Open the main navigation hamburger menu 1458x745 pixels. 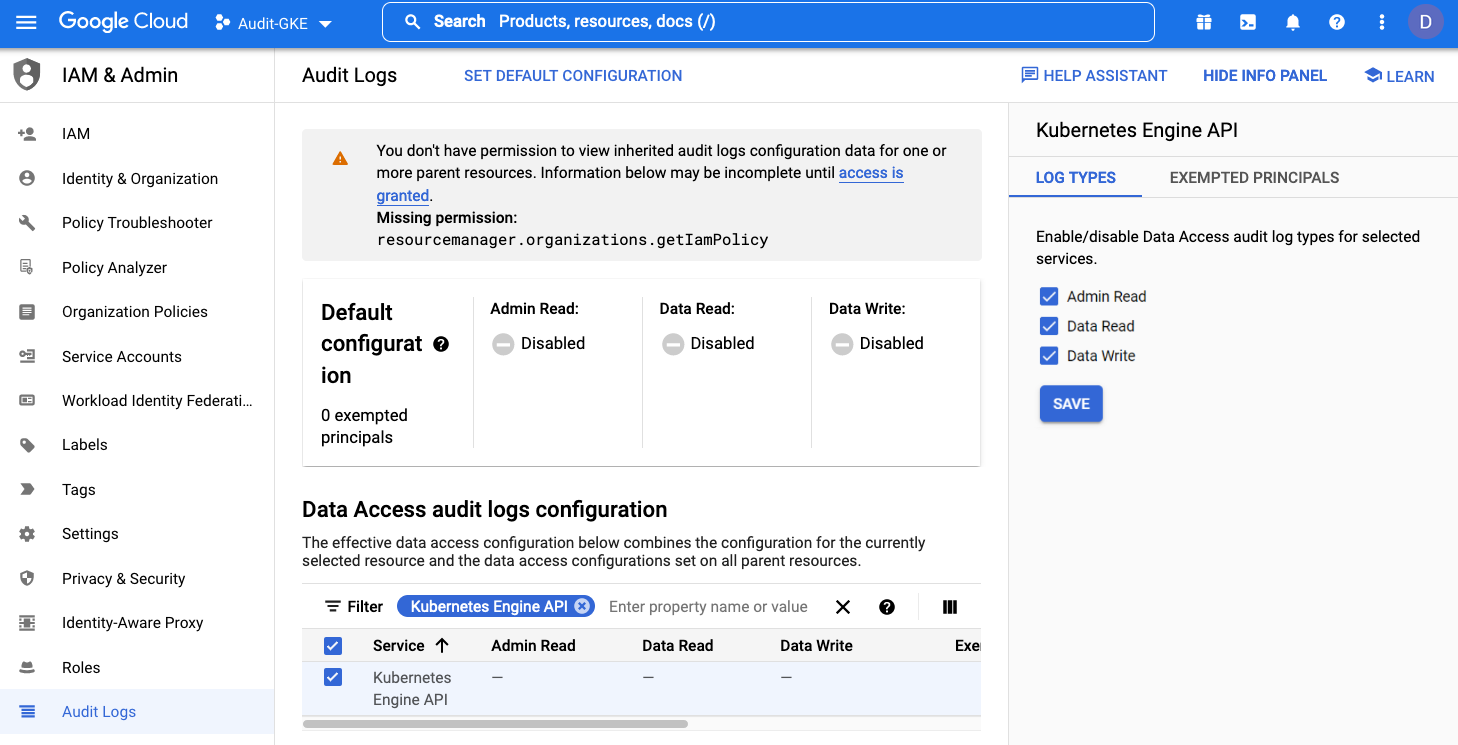(x=26, y=22)
